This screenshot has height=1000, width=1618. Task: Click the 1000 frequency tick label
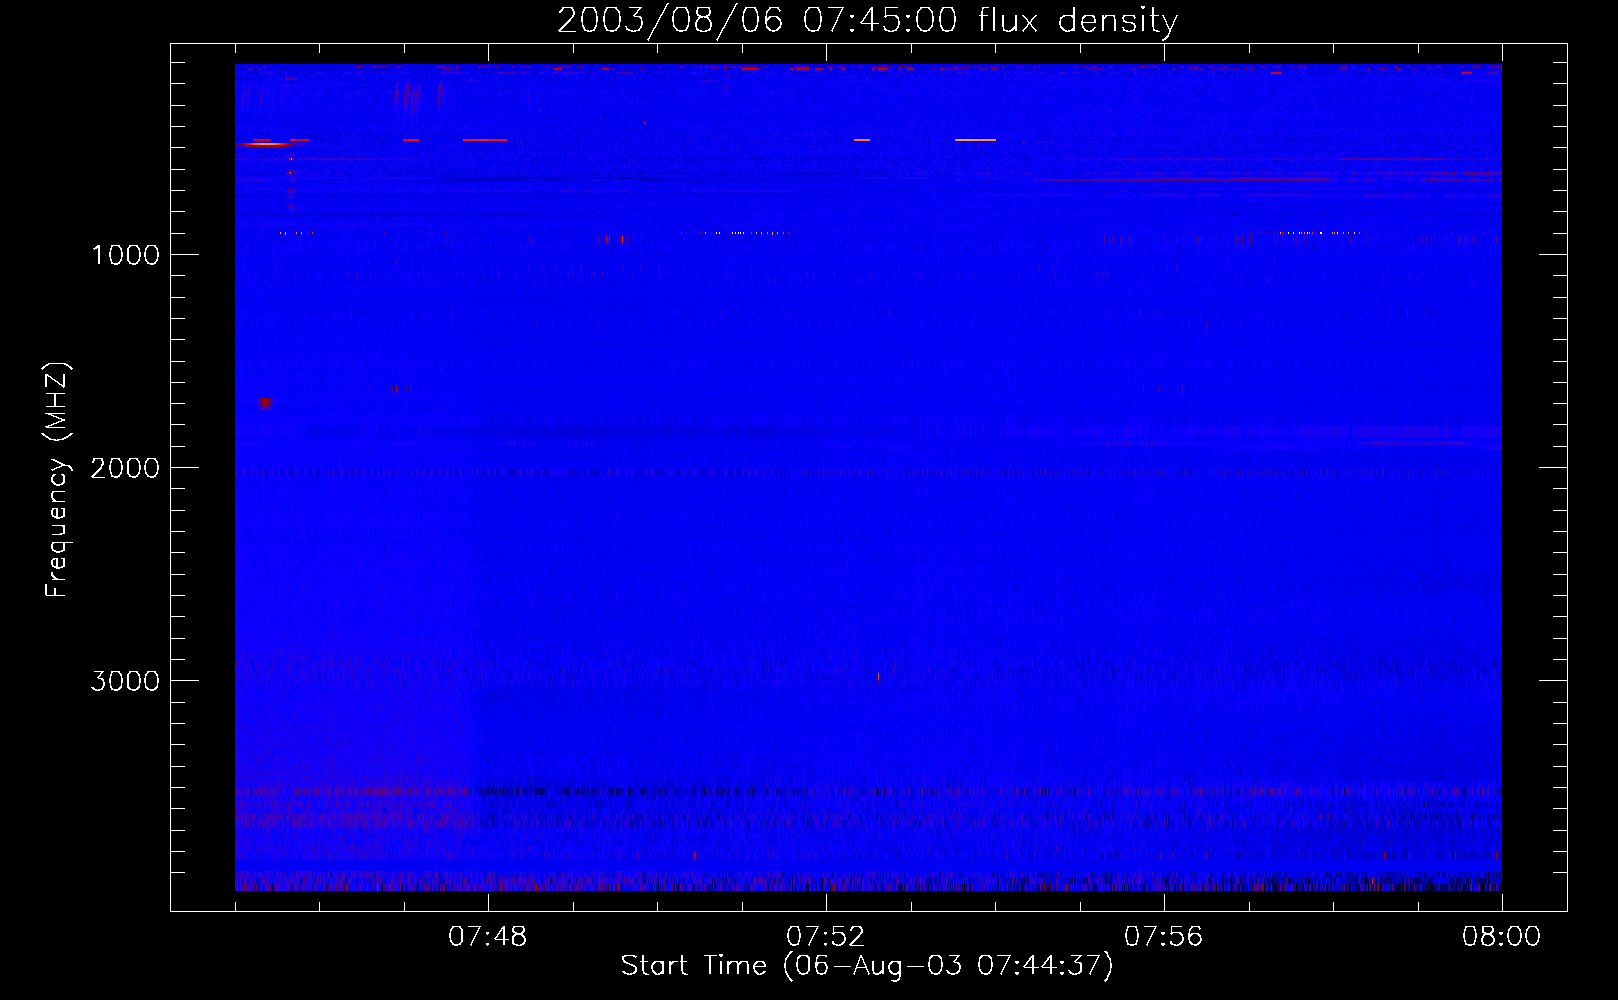pyautogui.click(x=125, y=255)
